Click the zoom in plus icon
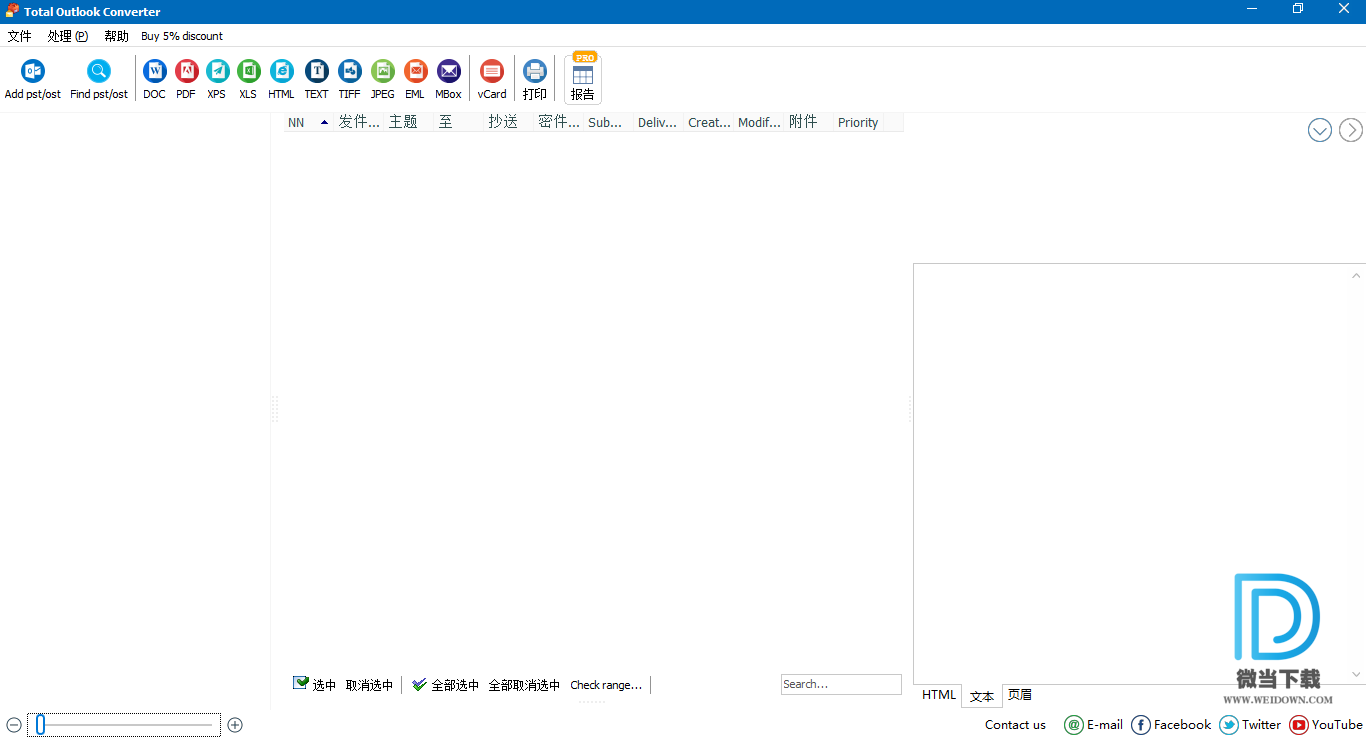Screen dimensions: 1366x738 click(235, 725)
